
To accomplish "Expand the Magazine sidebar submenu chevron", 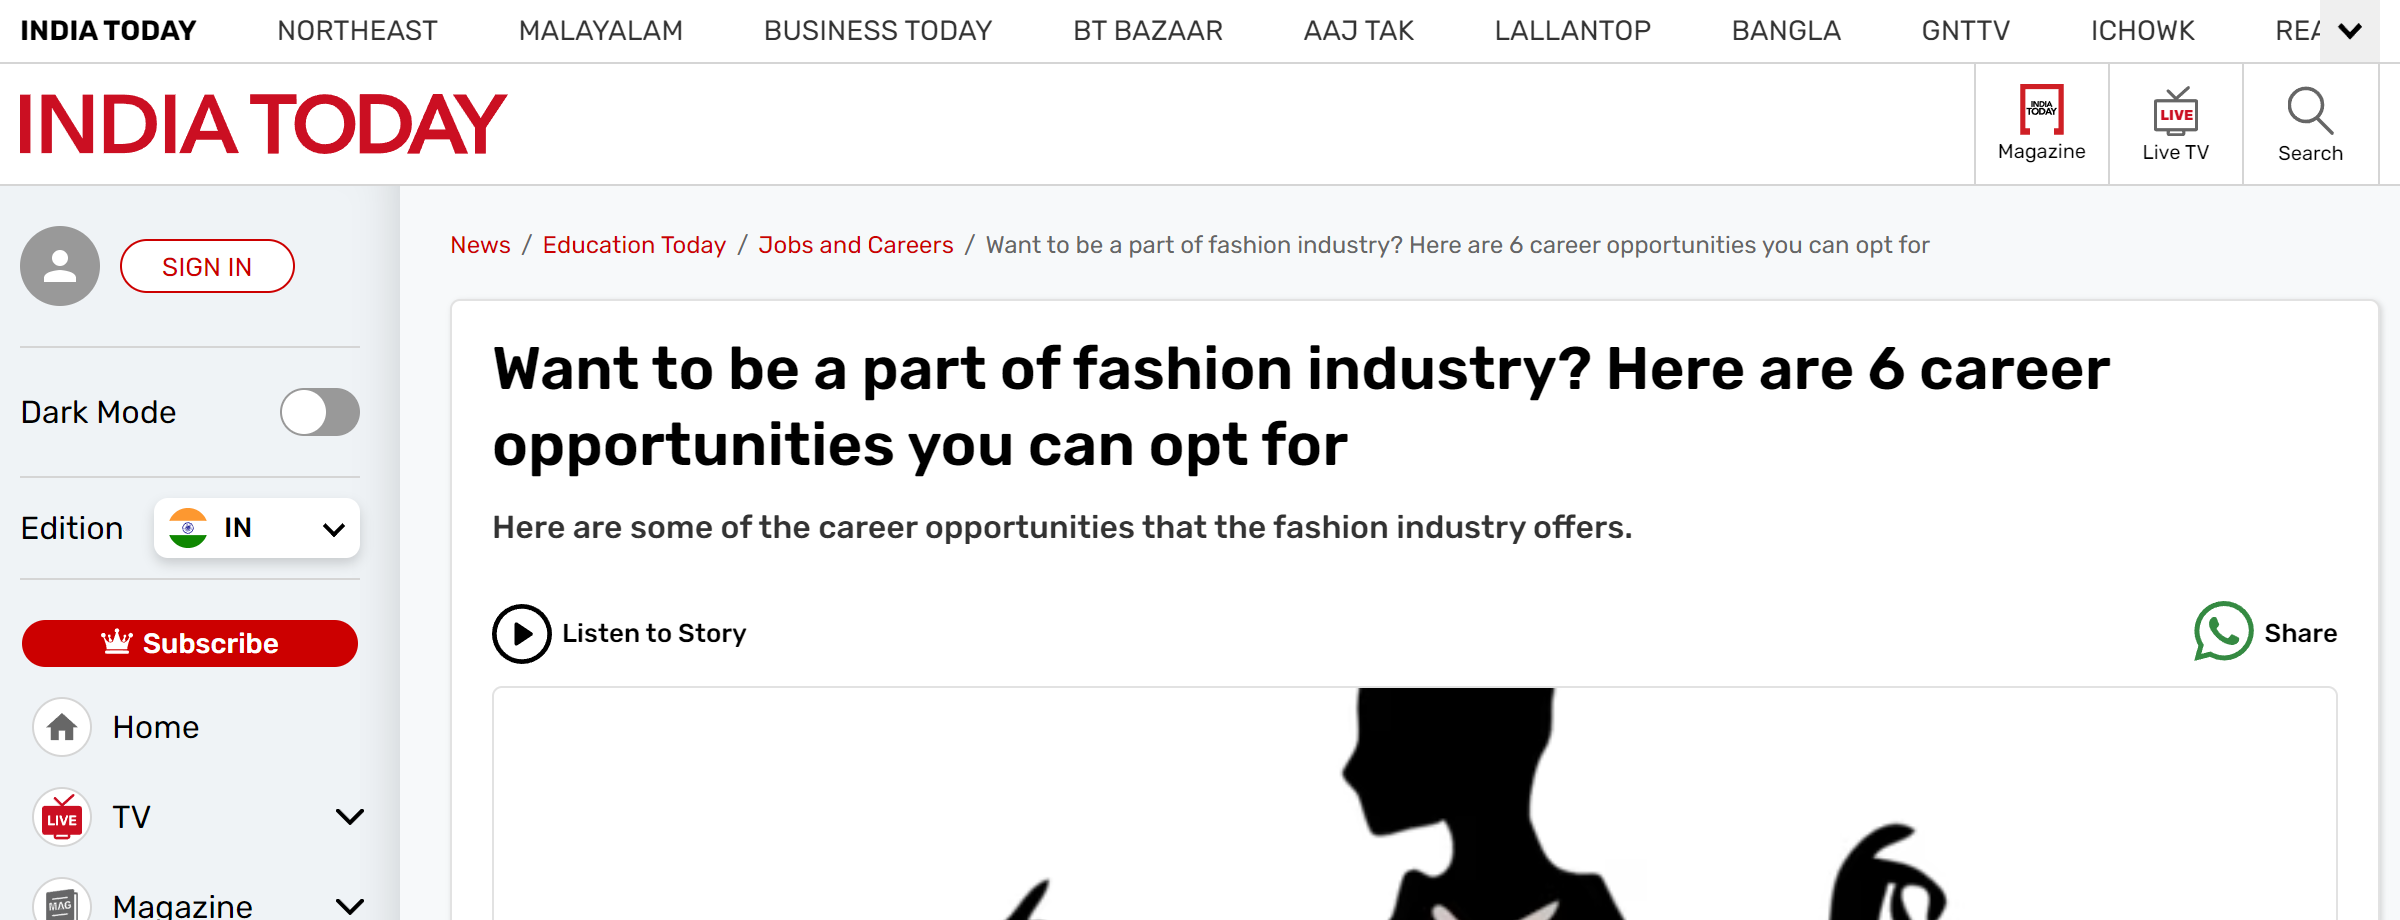I will coord(349,906).
